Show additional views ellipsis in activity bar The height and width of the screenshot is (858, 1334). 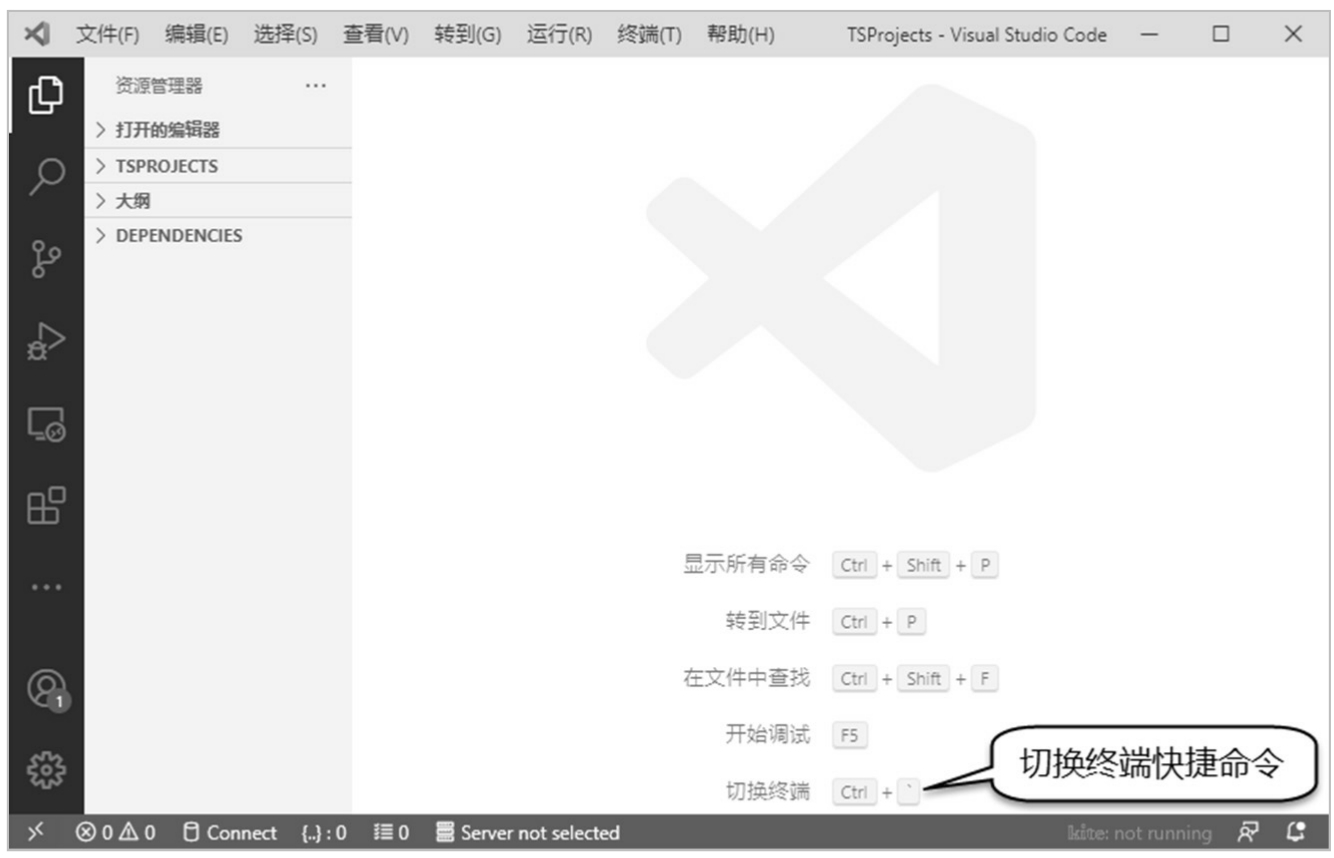pos(46,587)
